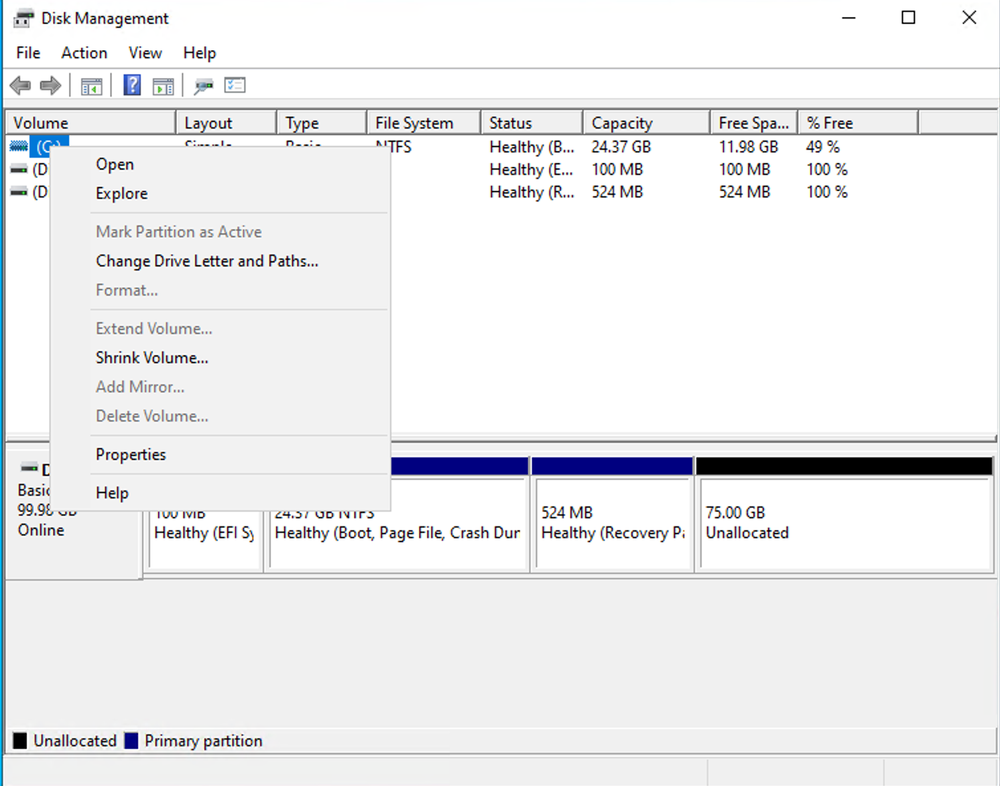Open Properties from the context menu
The height and width of the screenshot is (786, 1000).
pyautogui.click(x=130, y=454)
